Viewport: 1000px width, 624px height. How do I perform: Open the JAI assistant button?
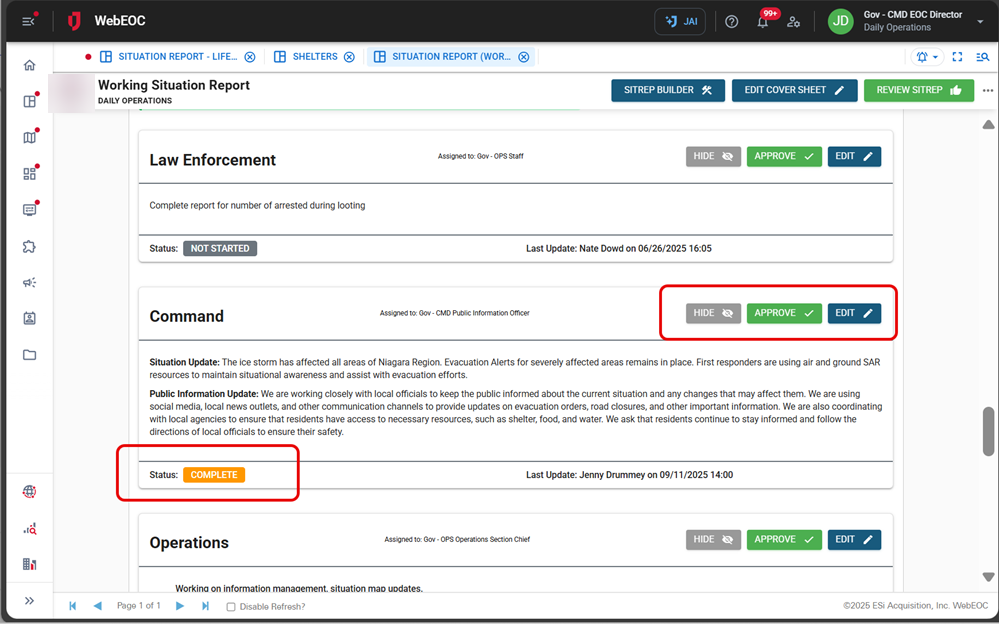pyautogui.click(x=679, y=21)
